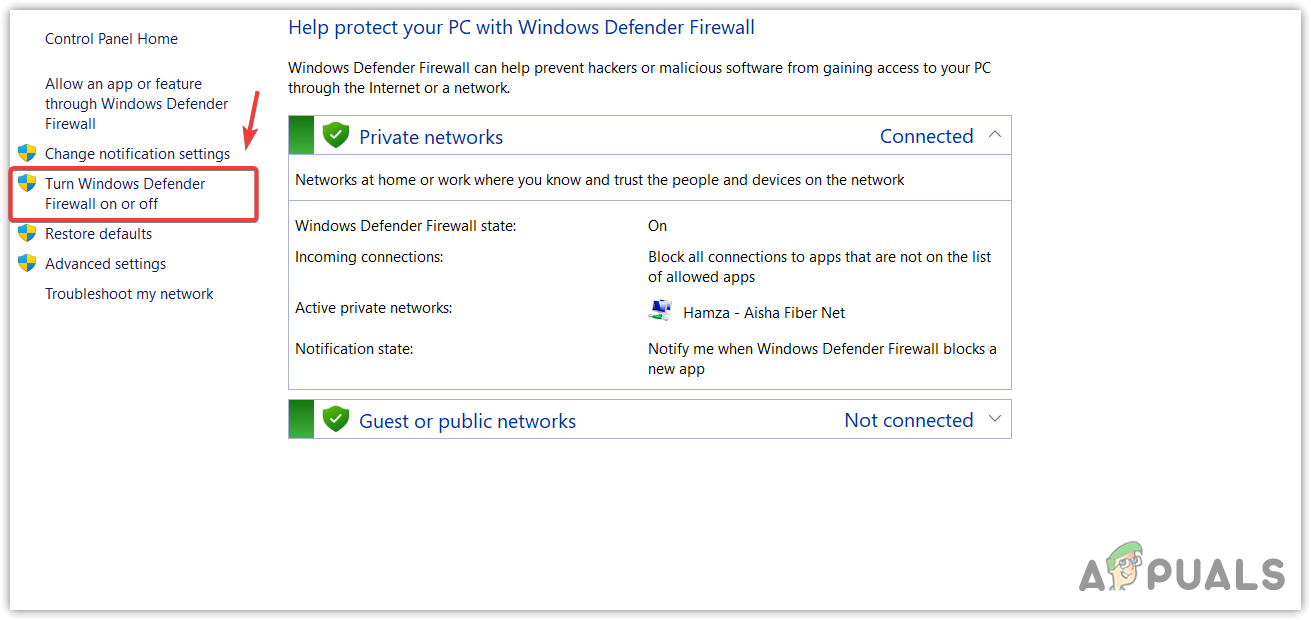Expand the Guest or public networks chevron
This screenshot has width=1311, height=620.
[995, 419]
